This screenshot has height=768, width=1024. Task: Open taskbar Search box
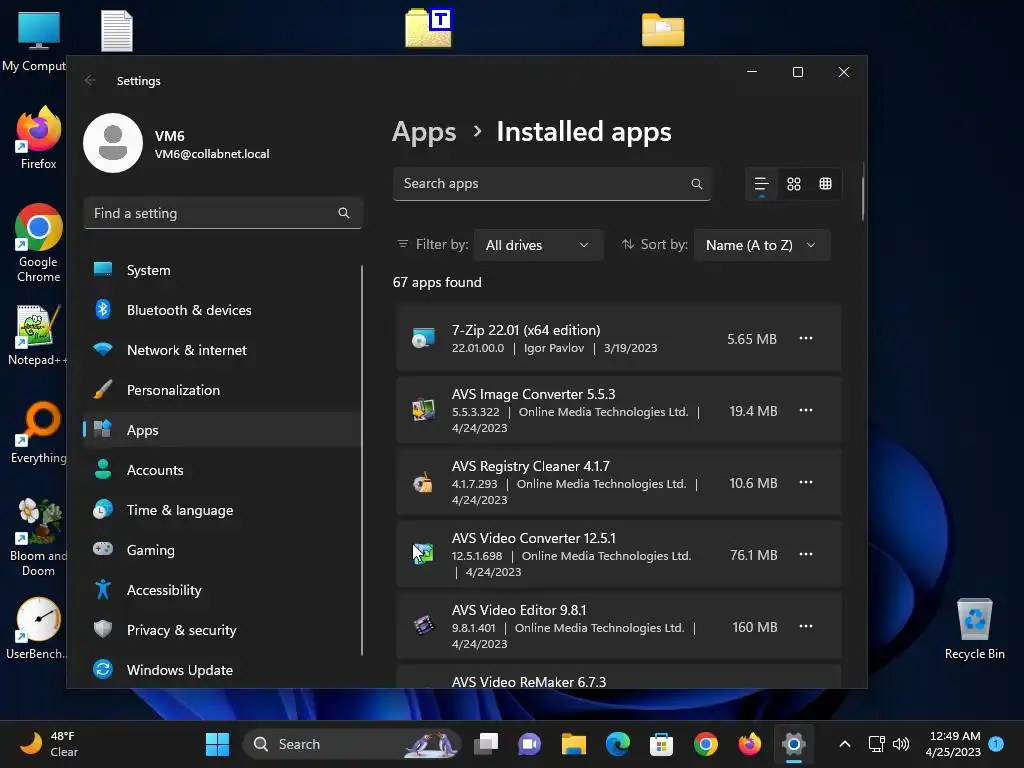click(352, 744)
